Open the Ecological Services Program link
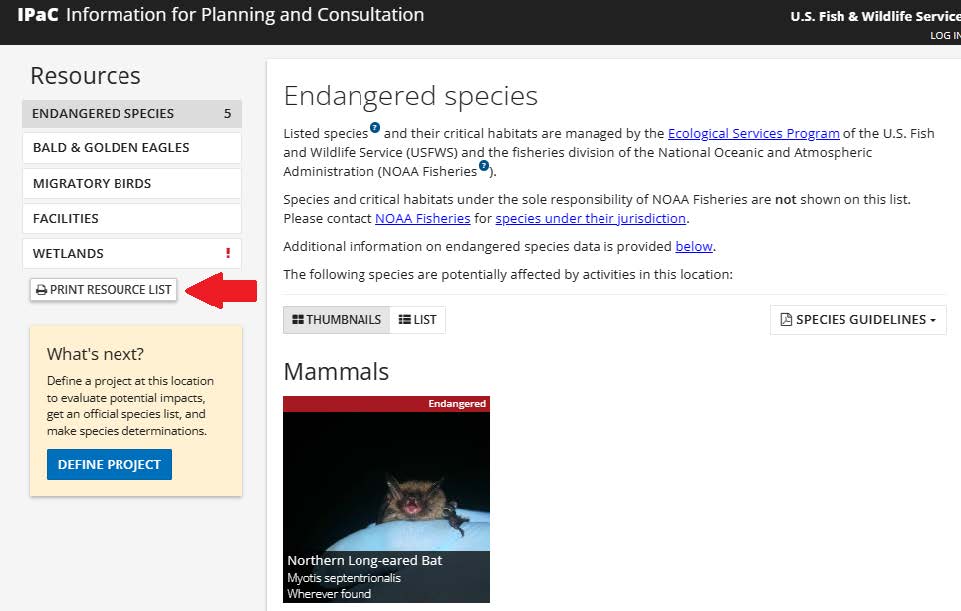The image size is (961, 611). (x=753, y=133)
